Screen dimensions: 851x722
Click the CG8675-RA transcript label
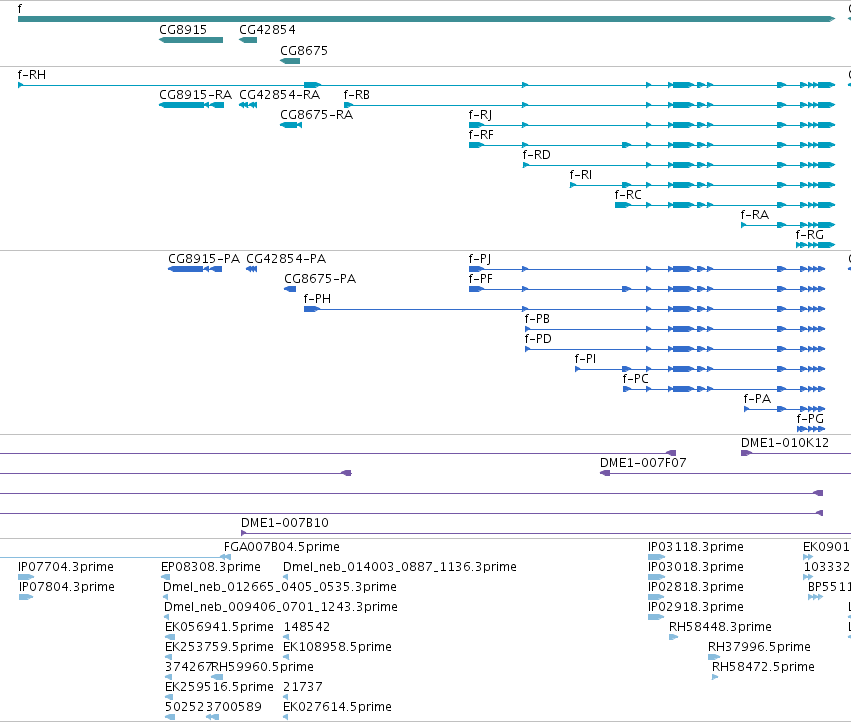(316, 115)
